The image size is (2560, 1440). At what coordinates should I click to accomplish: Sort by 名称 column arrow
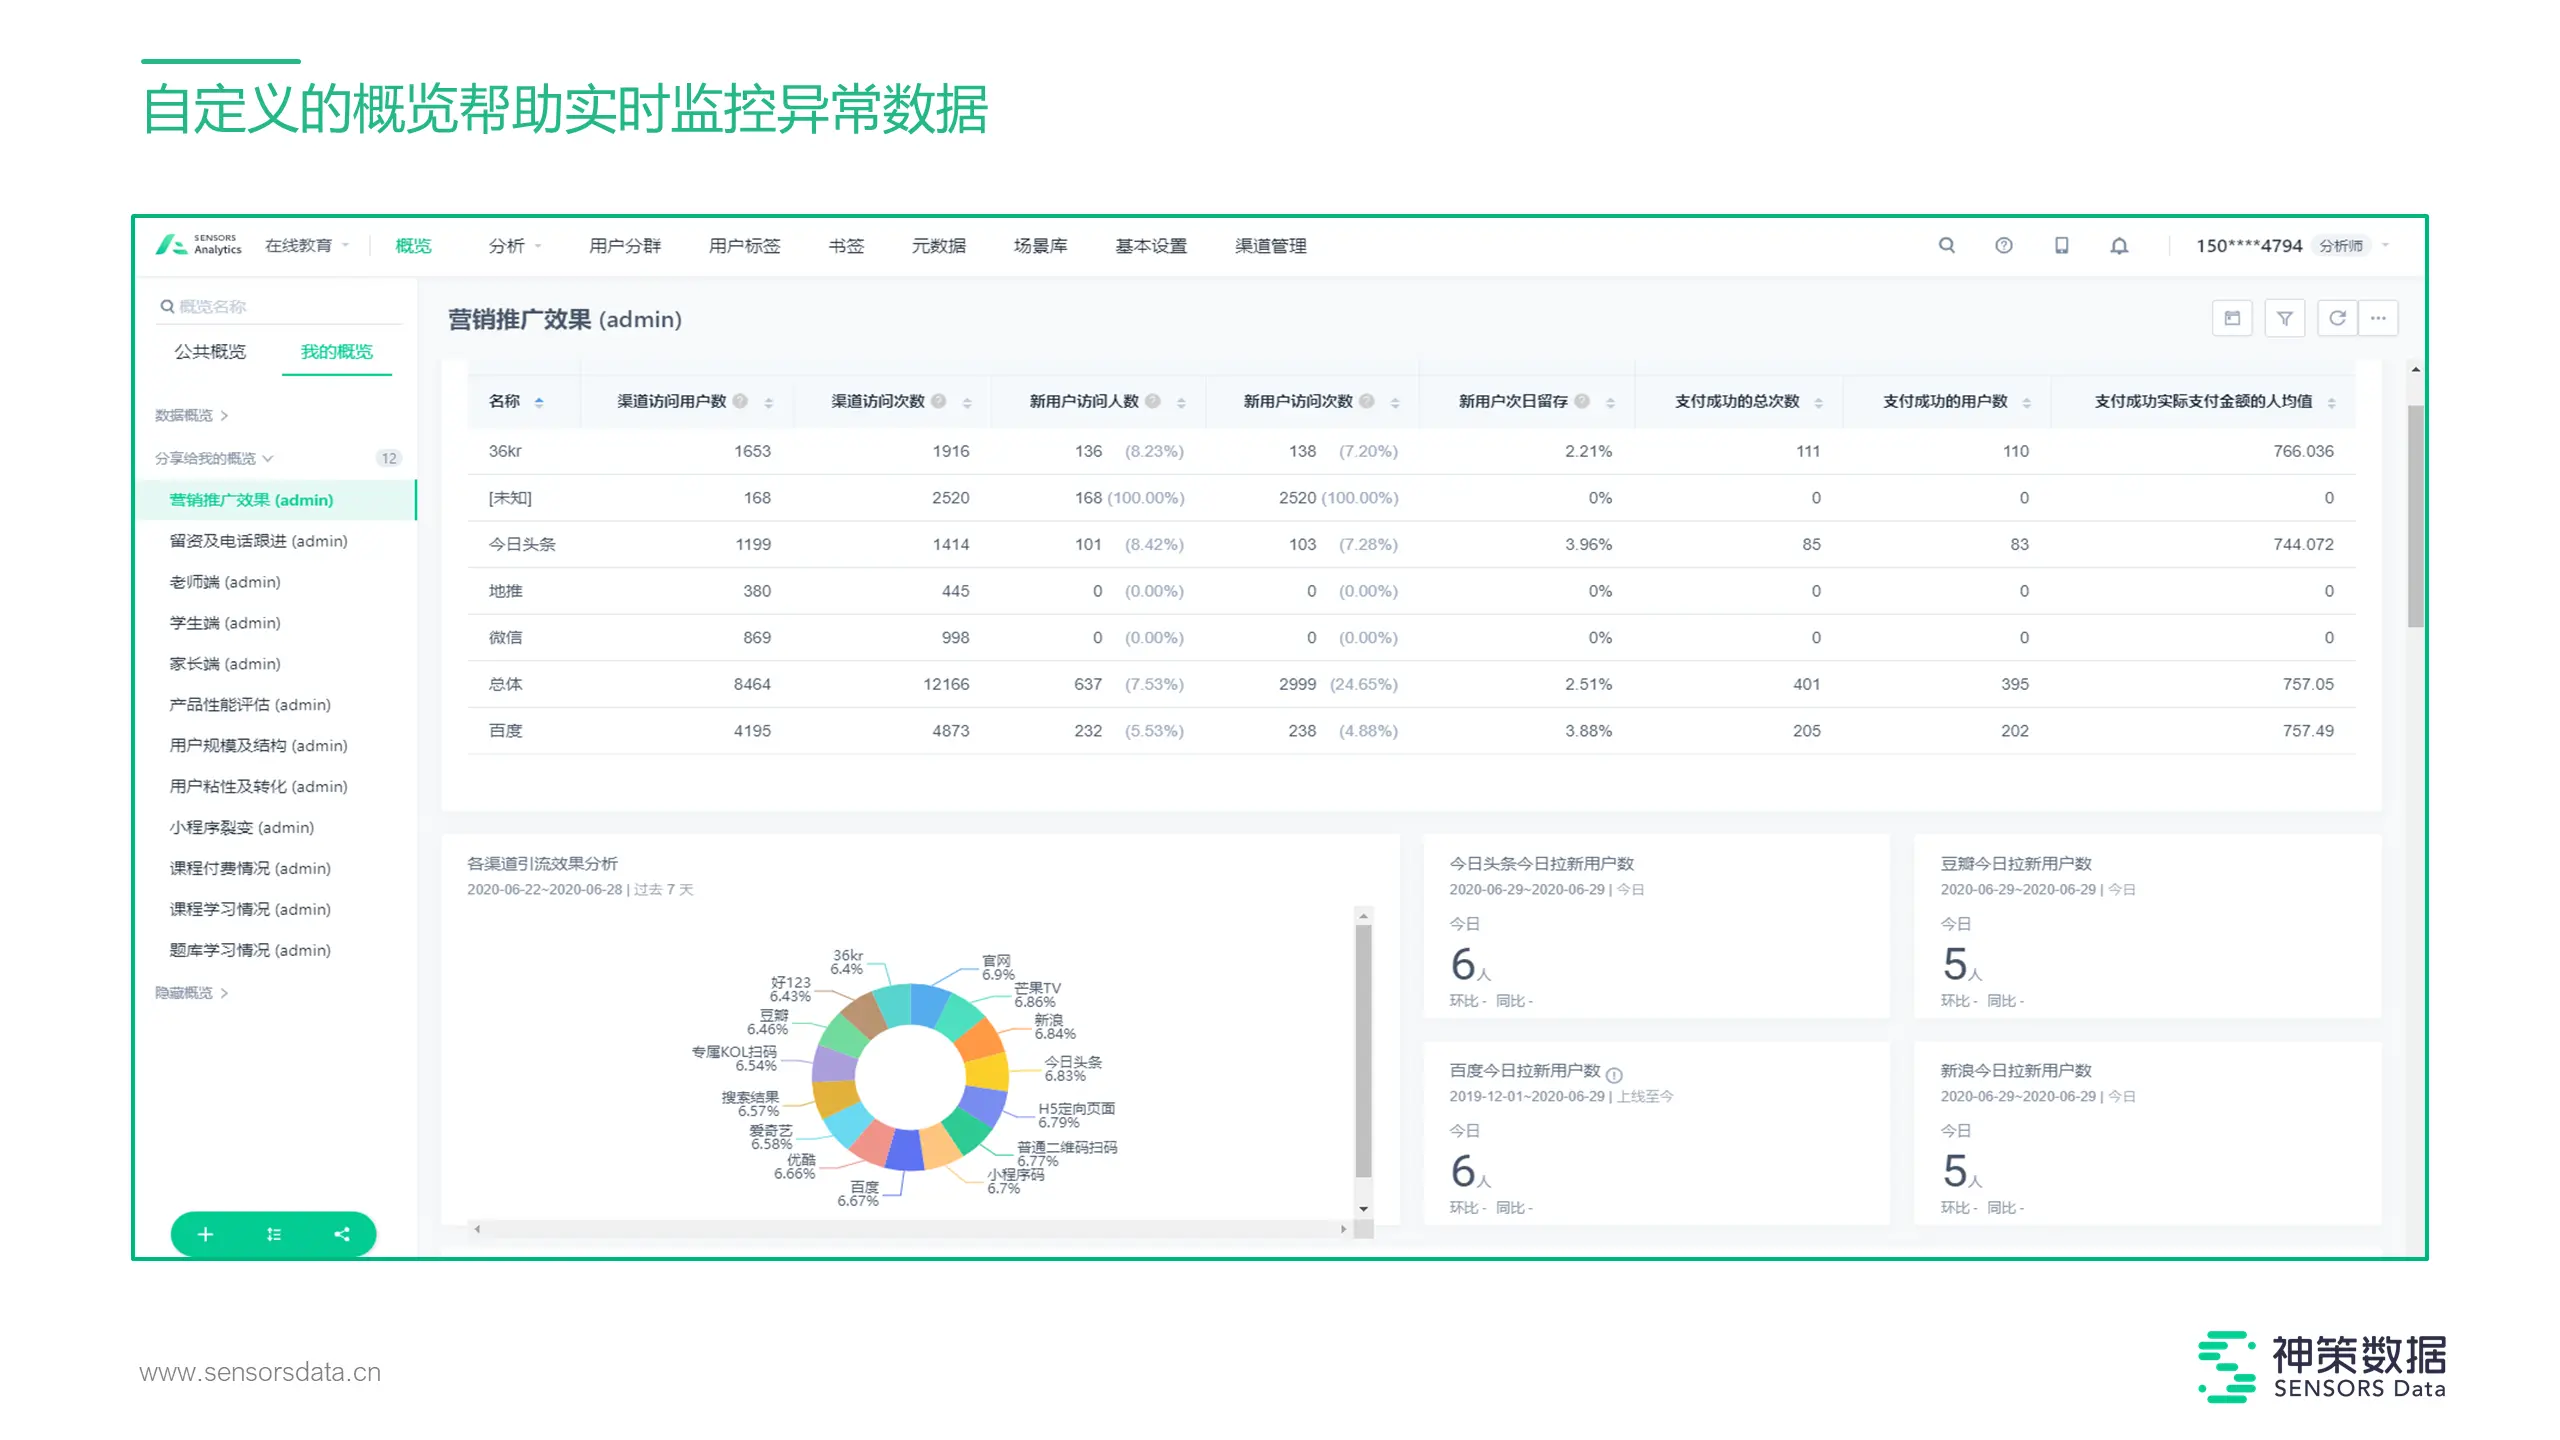click(539, 402)
